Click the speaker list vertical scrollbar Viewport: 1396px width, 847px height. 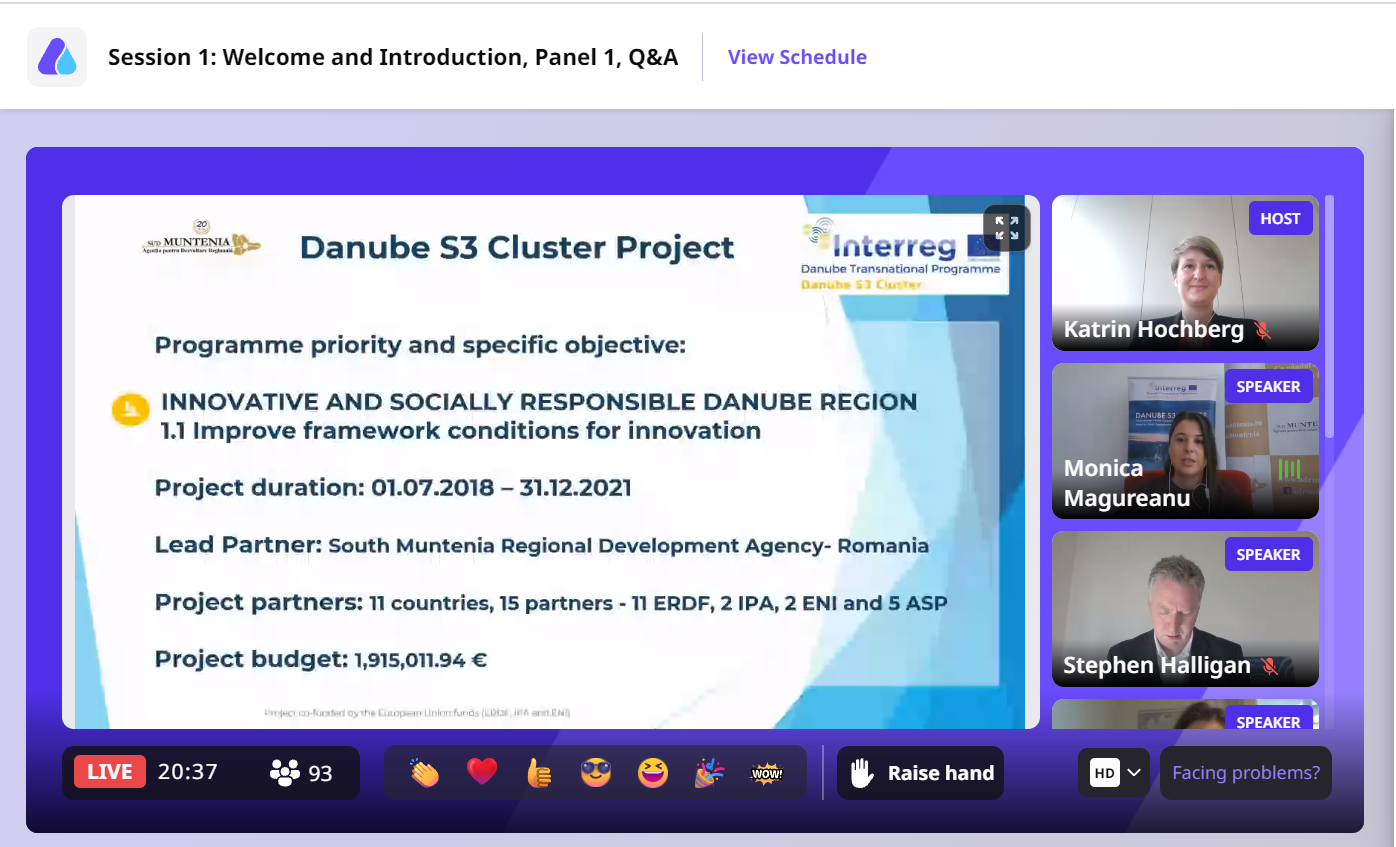tap(1329, 316)
